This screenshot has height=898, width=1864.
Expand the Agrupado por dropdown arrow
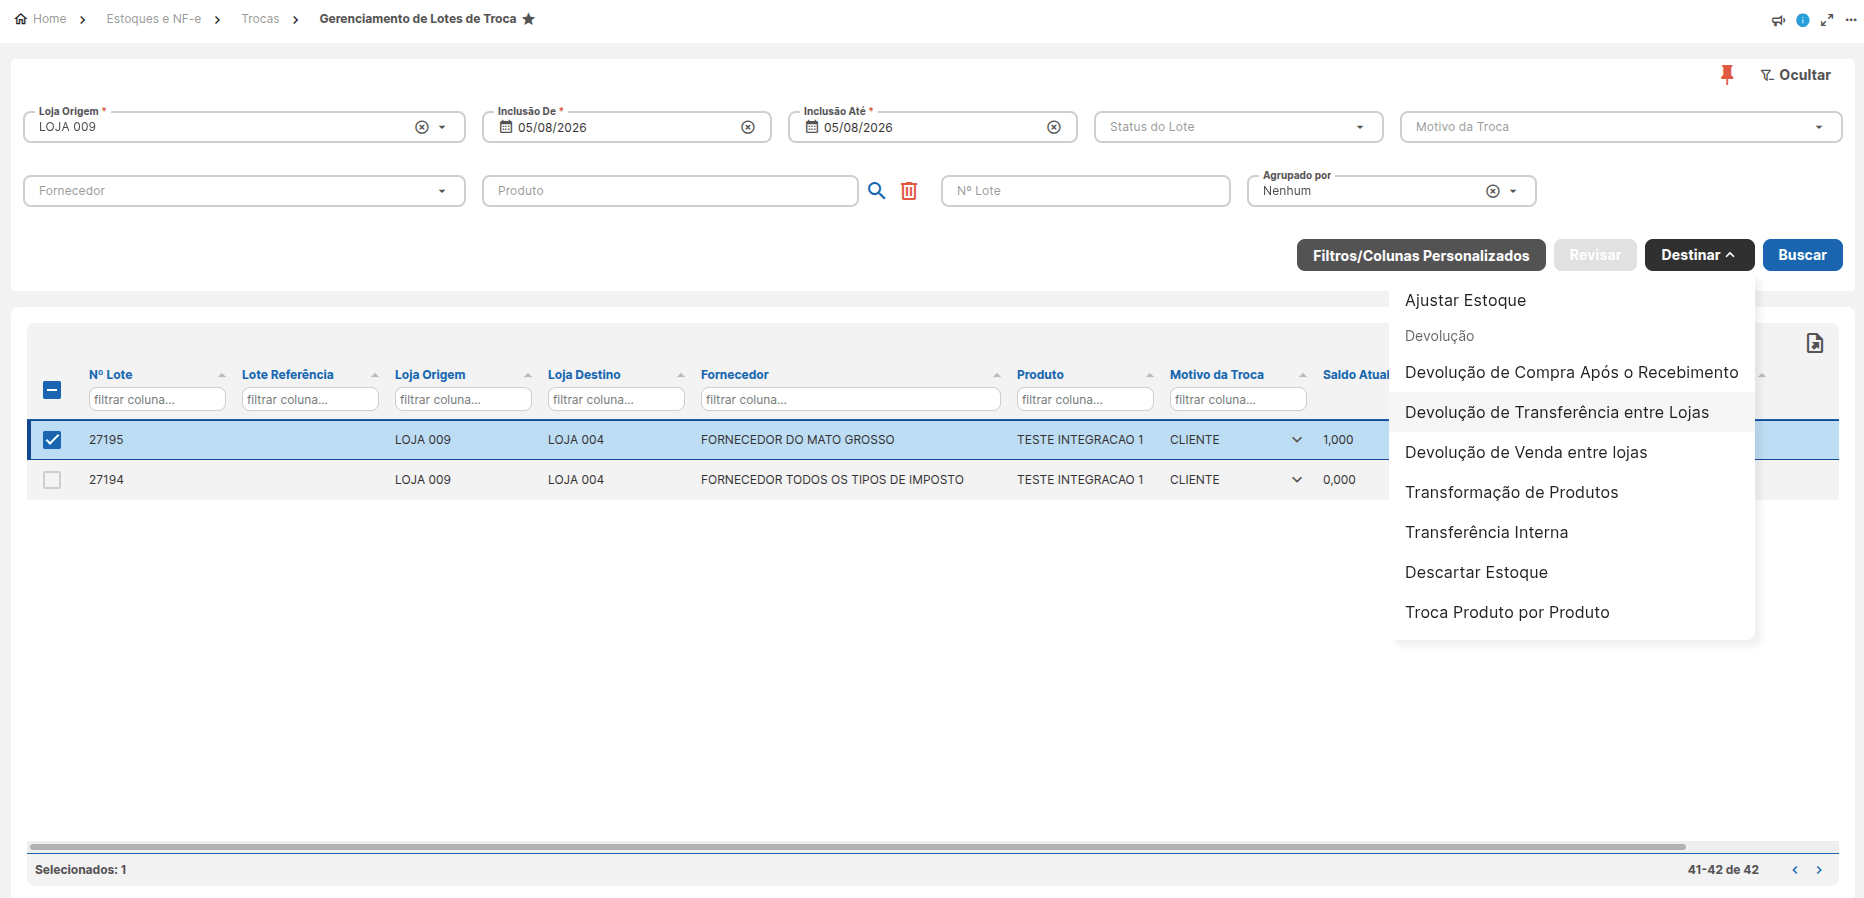pyautogui.click(x=1513, y=191)
